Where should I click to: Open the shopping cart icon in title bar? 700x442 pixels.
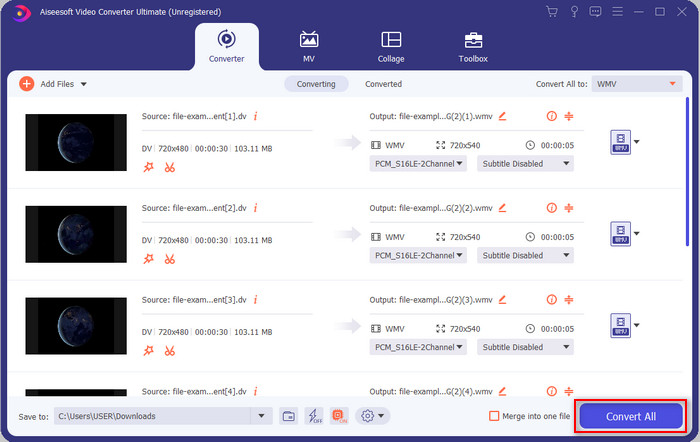pos(552,12)
